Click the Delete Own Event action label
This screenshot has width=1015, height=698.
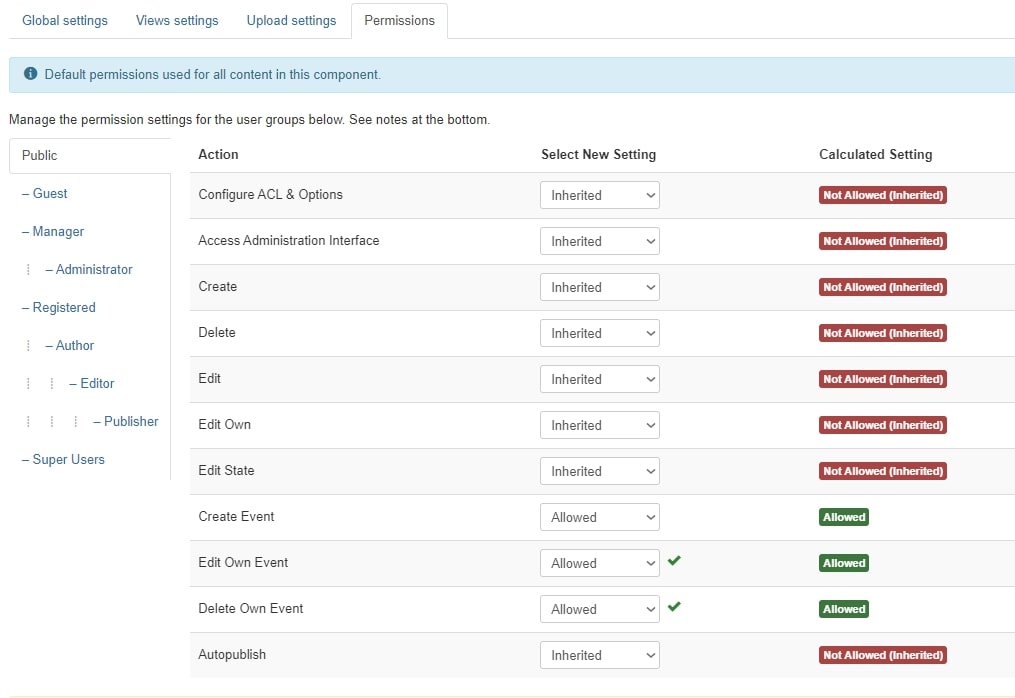point(251,608)
